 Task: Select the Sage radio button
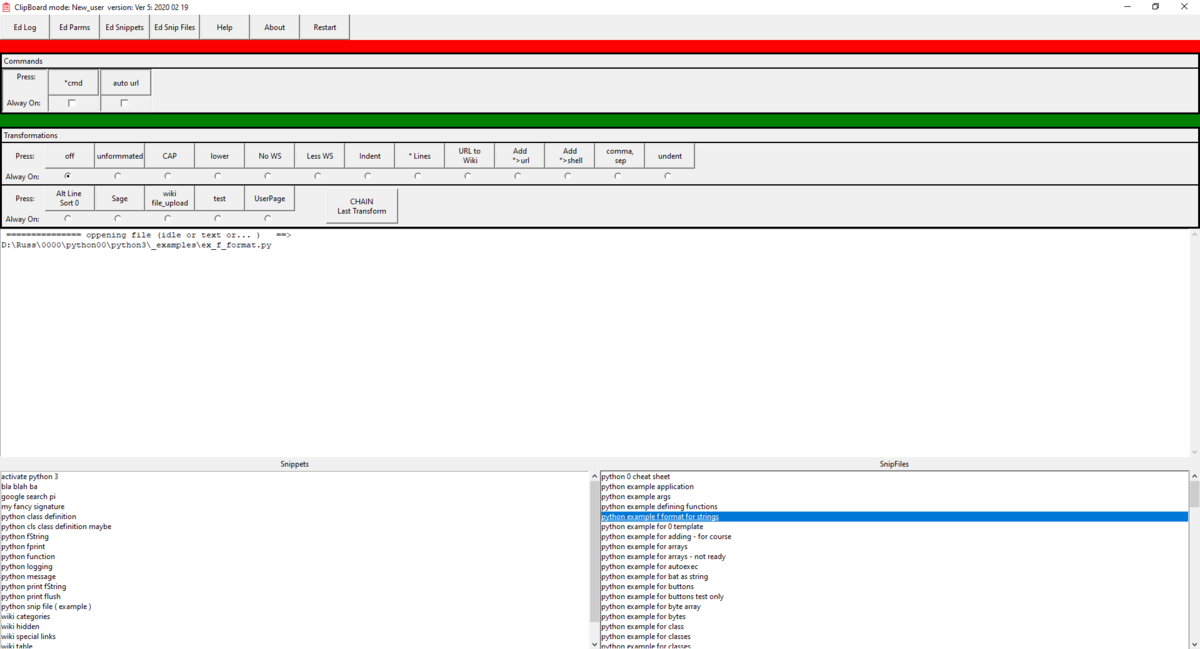pos(118,218)
